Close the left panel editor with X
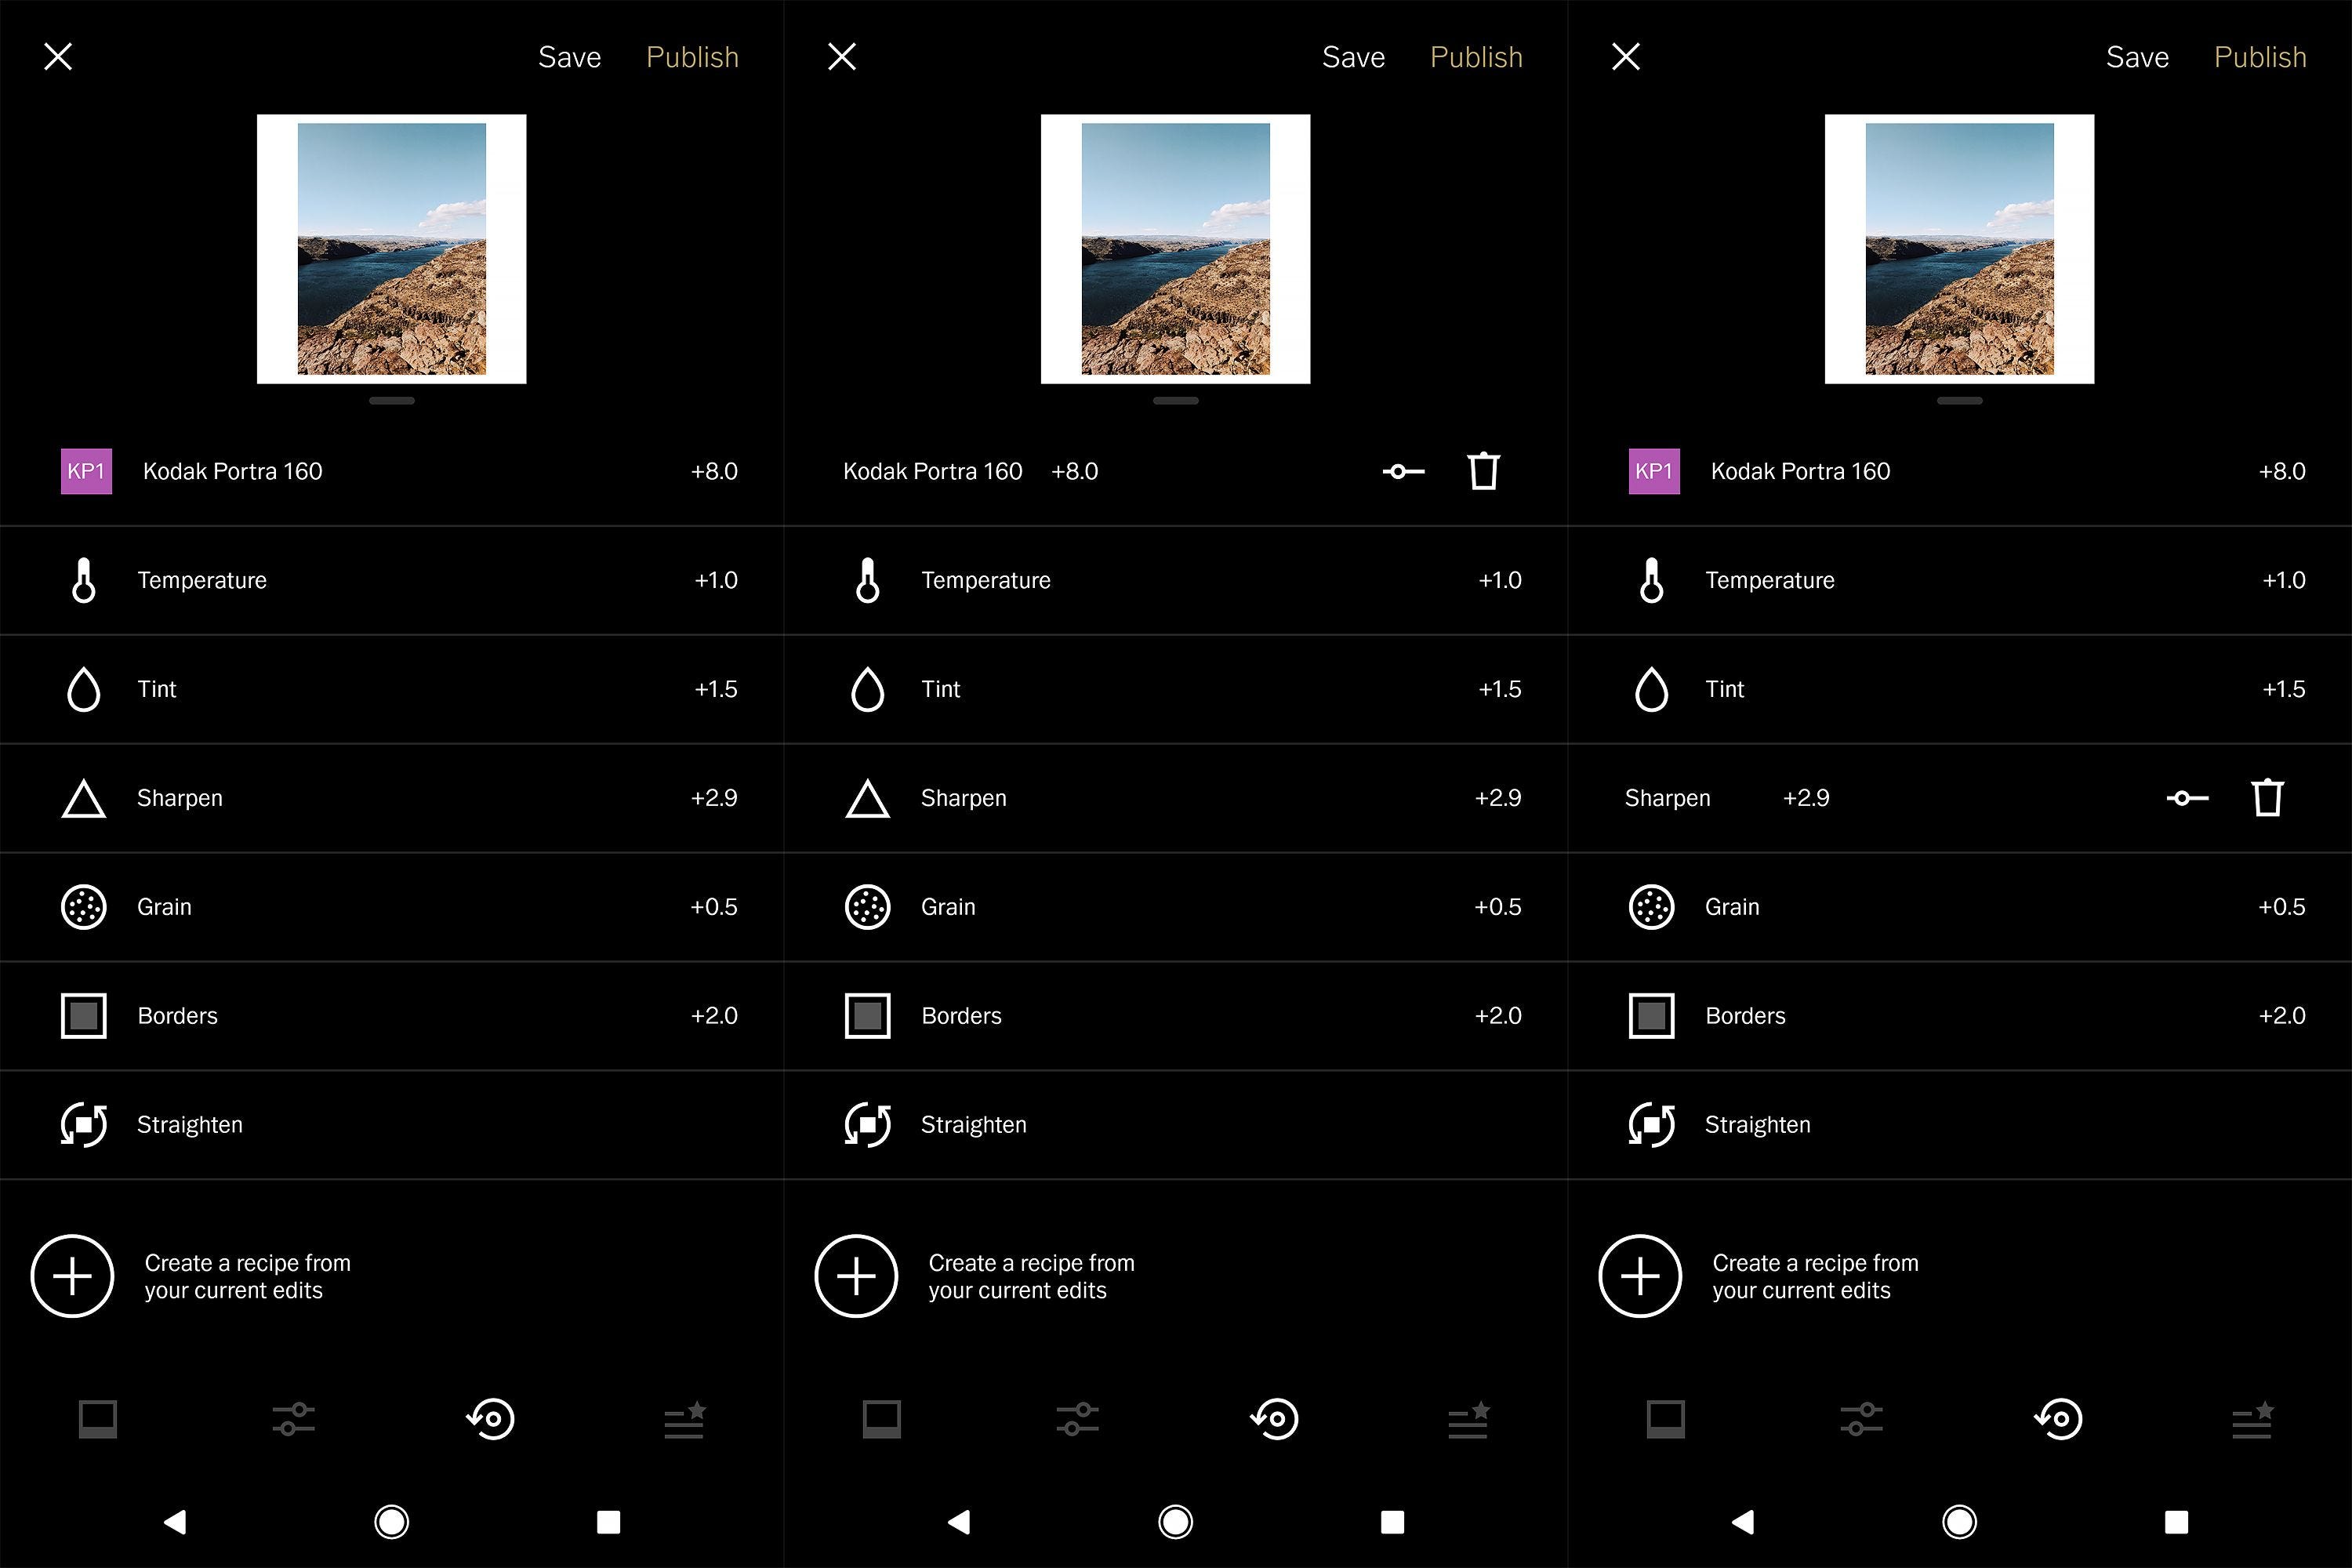Image resolution: width=2352 pixels, height=1568 pixels. (58, 57)
